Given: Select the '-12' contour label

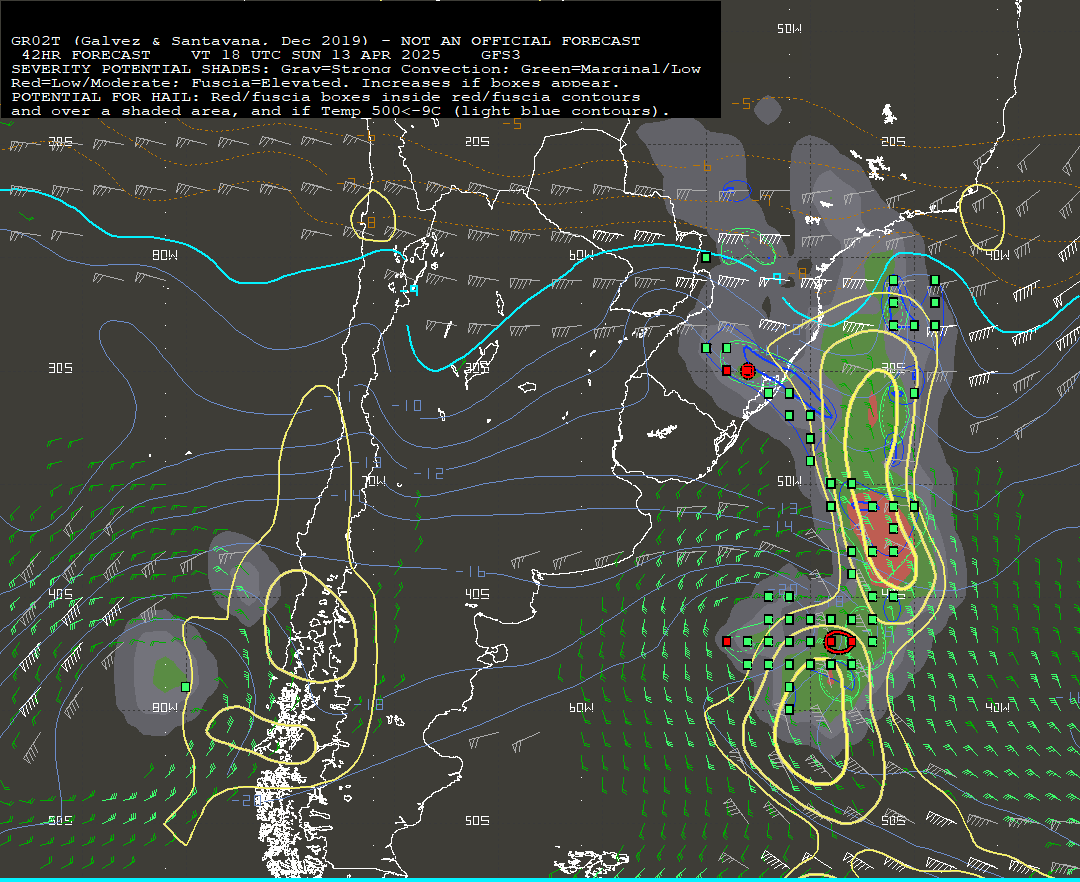Looking at the screenshot, I should (428, 473).
